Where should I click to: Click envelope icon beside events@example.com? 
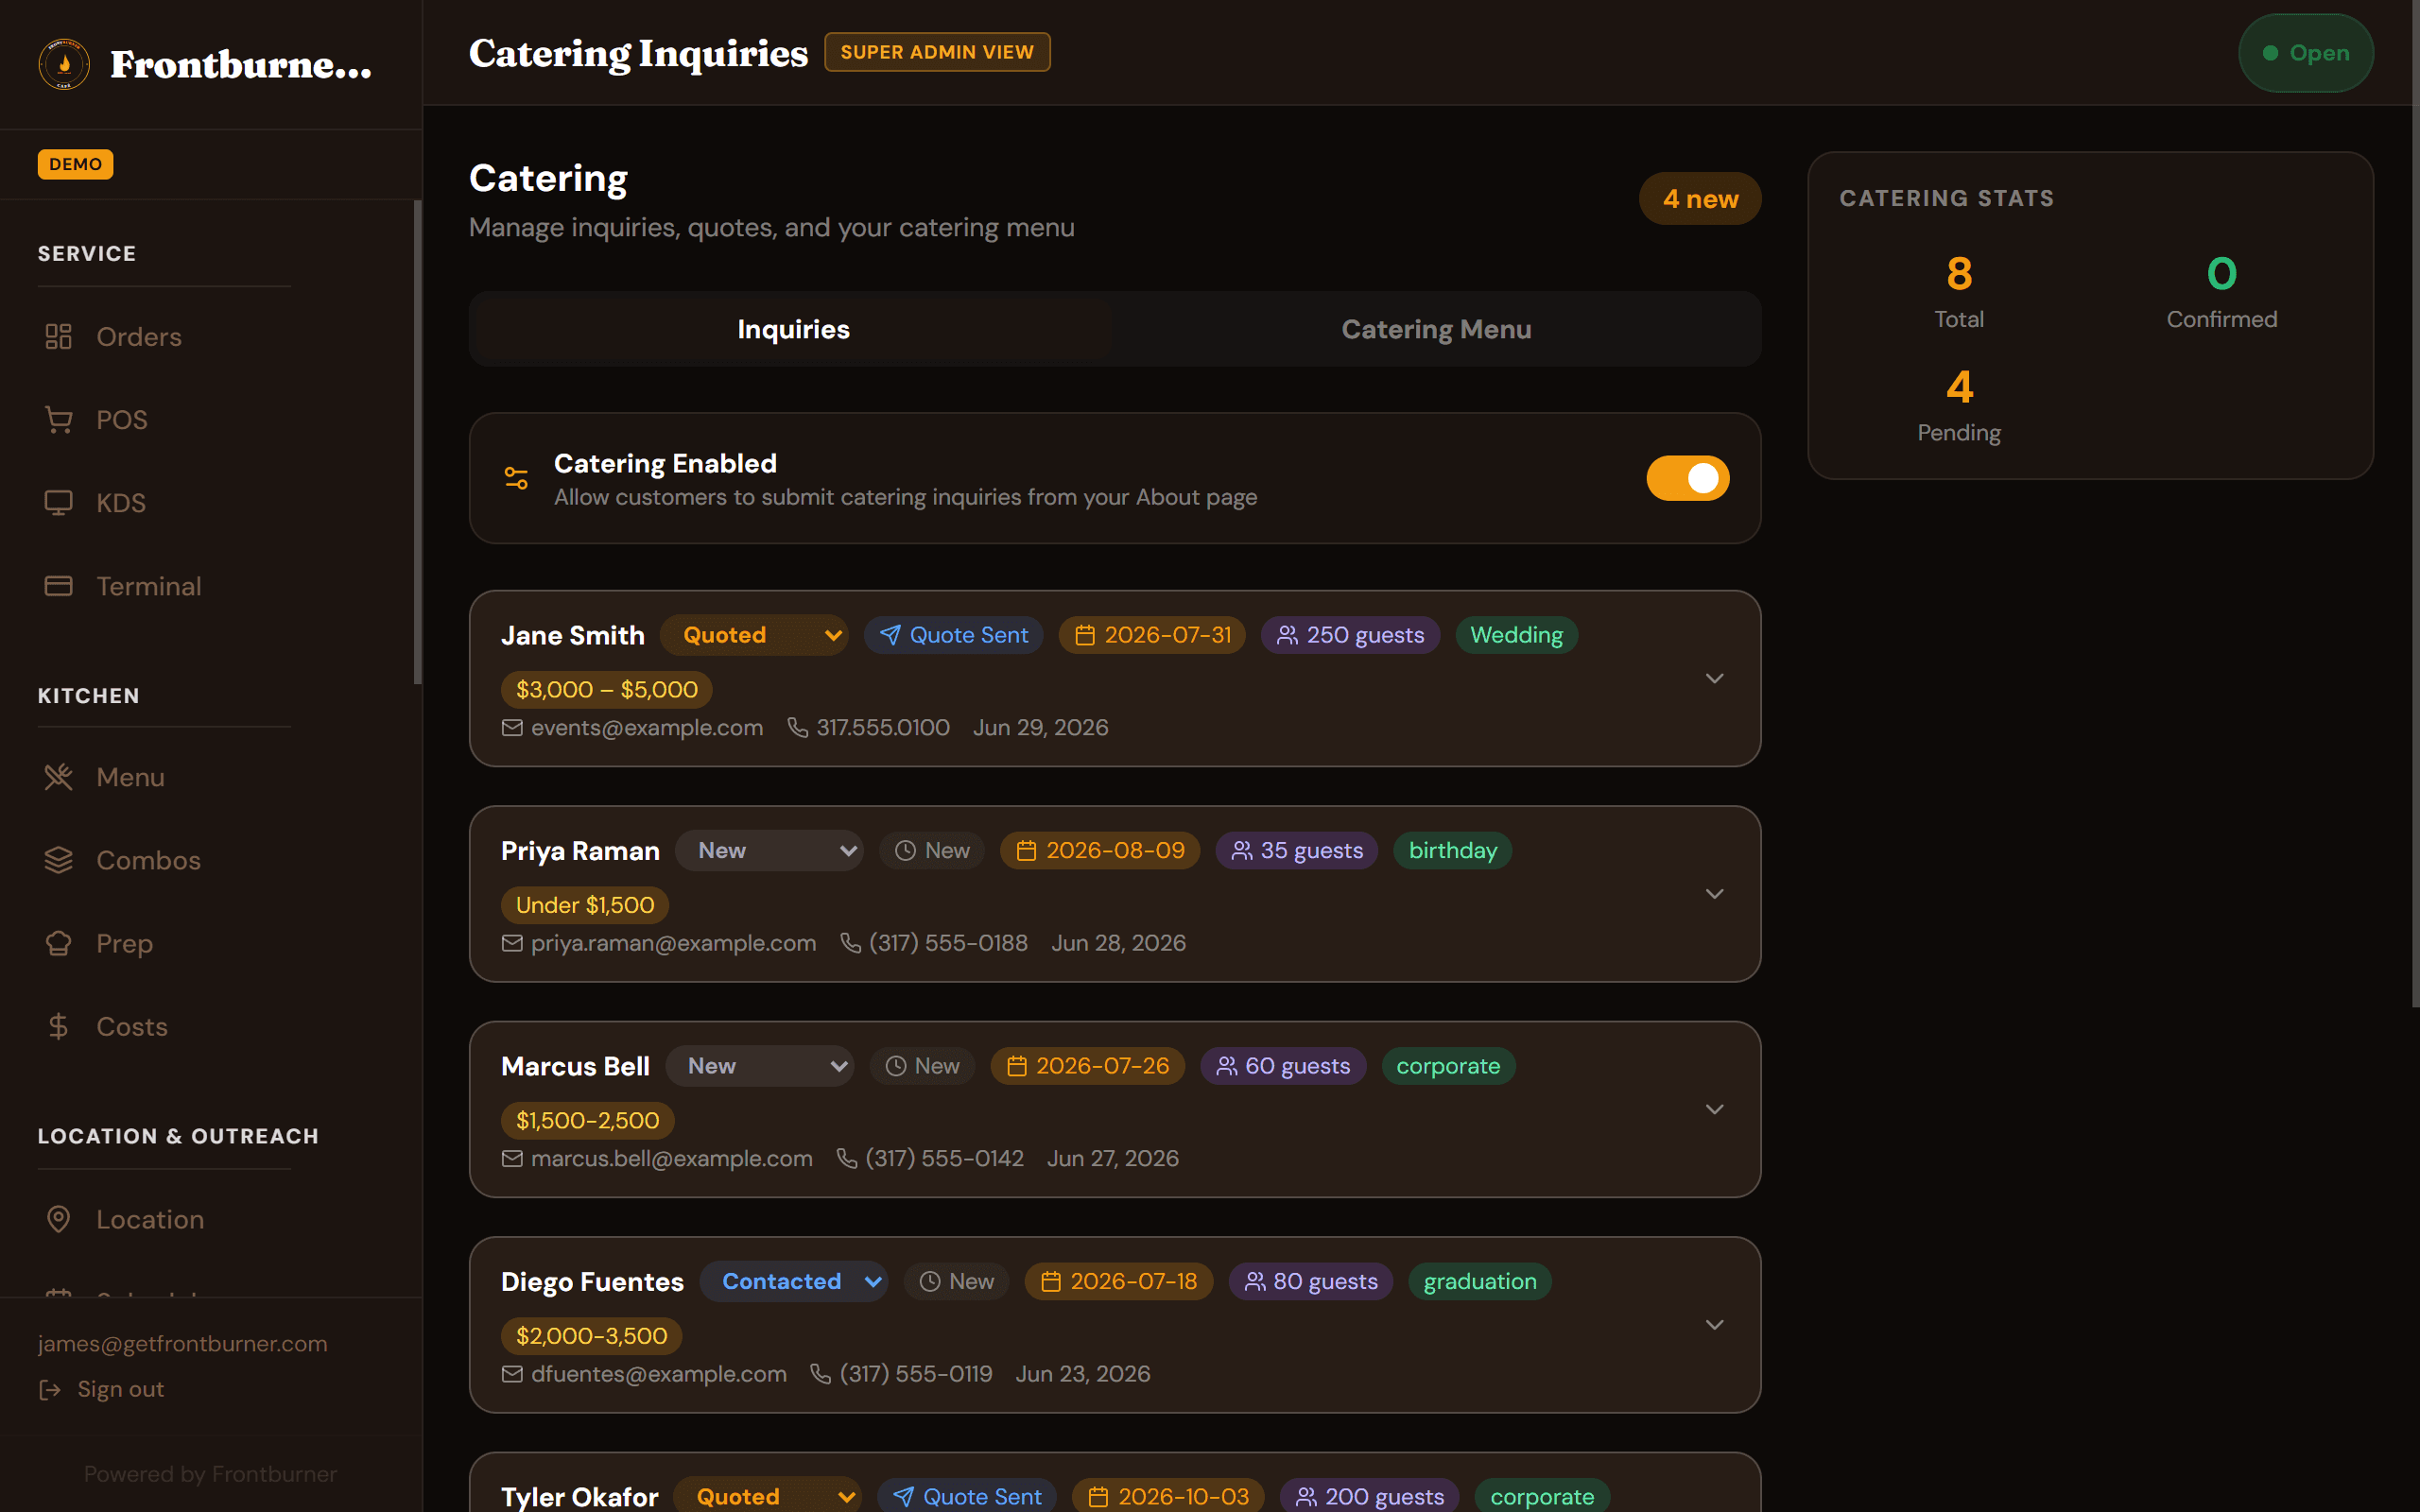512,727
